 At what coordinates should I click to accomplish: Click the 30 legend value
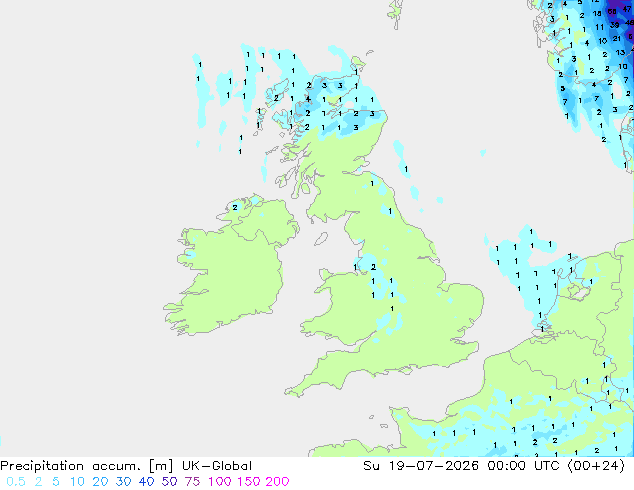pos(123,482)
